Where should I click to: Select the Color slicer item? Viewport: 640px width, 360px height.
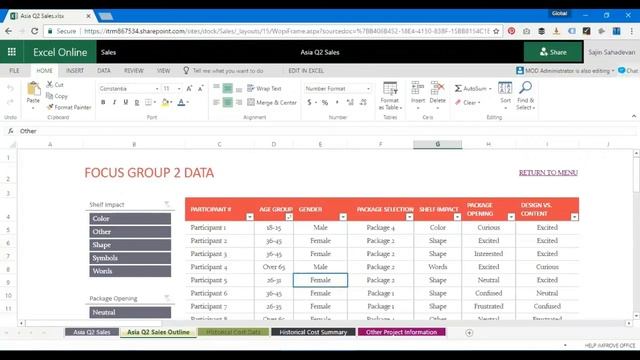pos(130,219)
